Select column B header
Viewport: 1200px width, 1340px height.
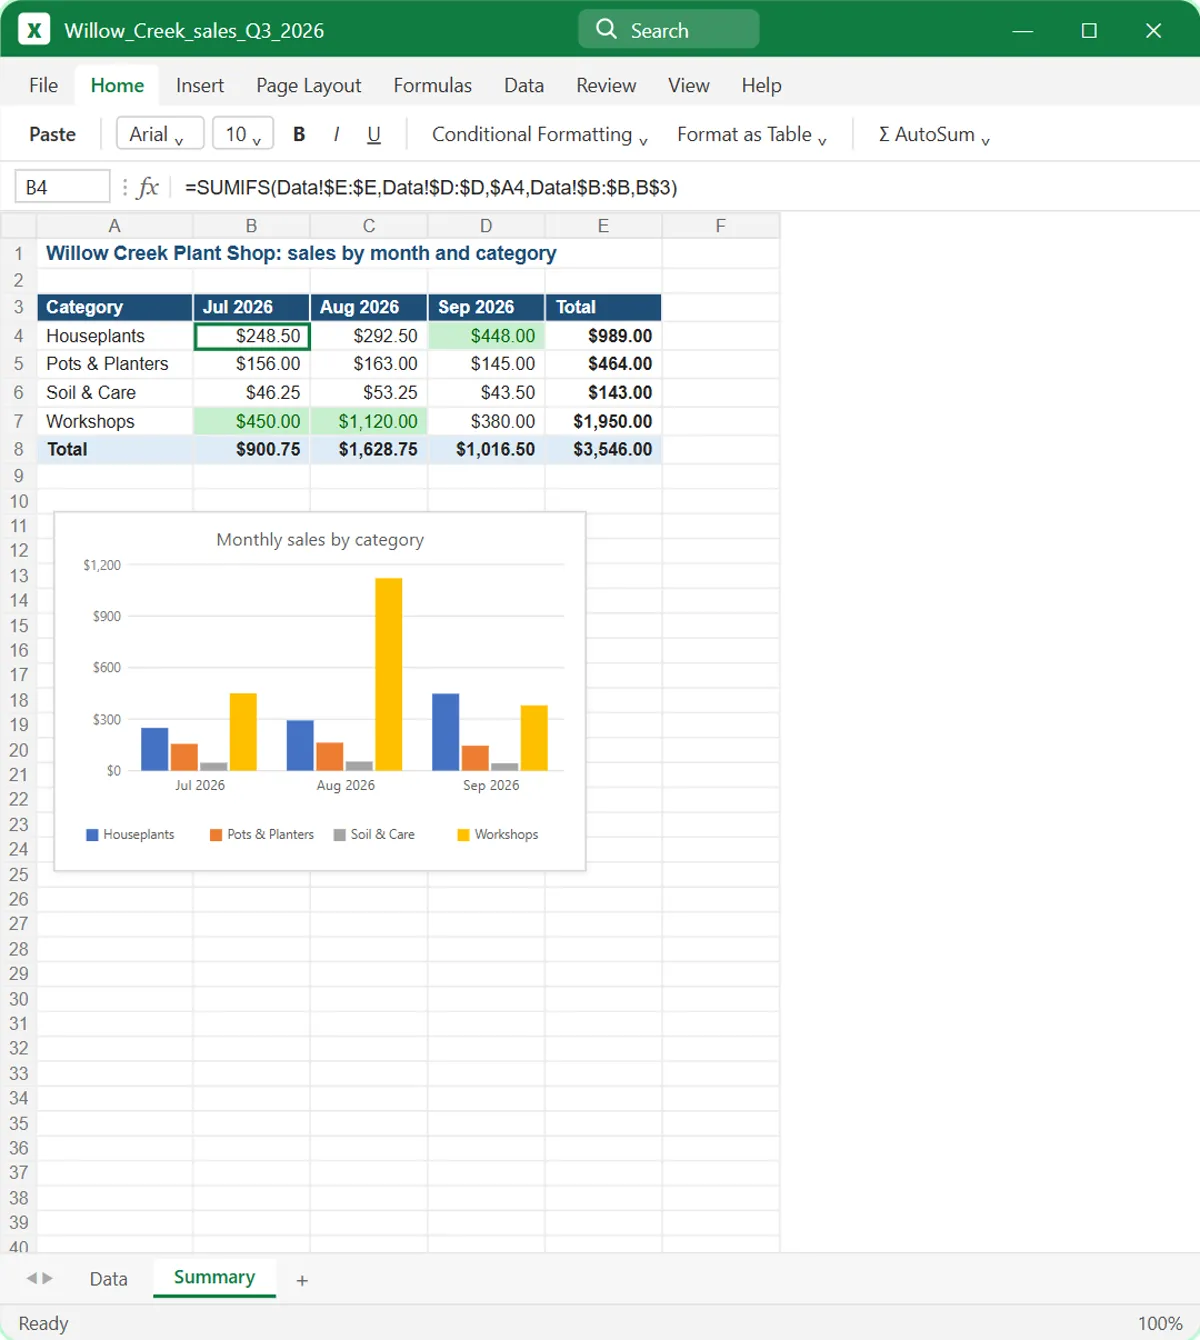(x=251, y=226)
